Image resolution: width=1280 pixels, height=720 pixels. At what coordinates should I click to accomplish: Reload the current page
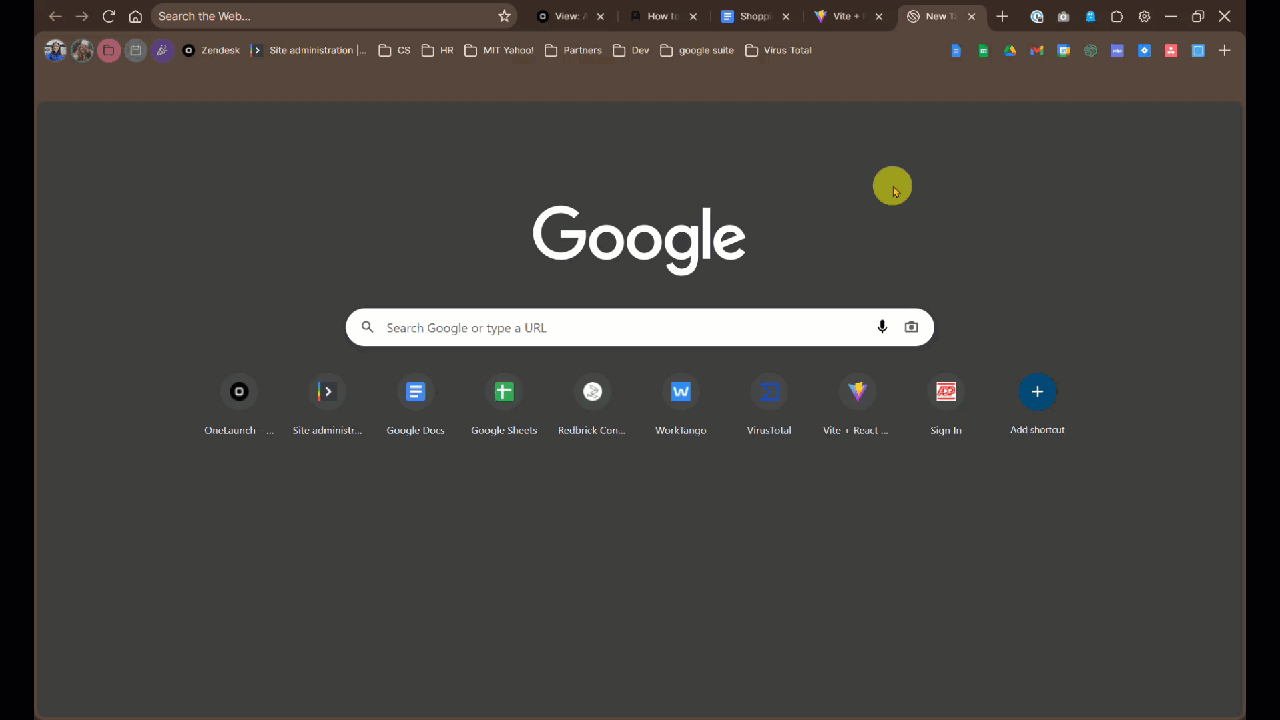[109, 16]
